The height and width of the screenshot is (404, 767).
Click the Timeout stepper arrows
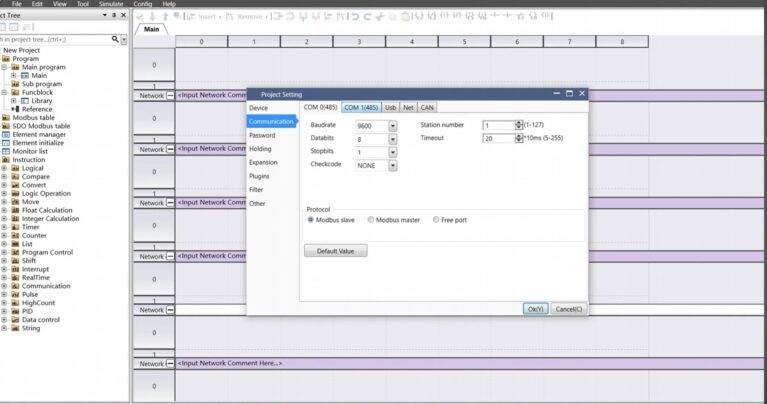(519, 138)
